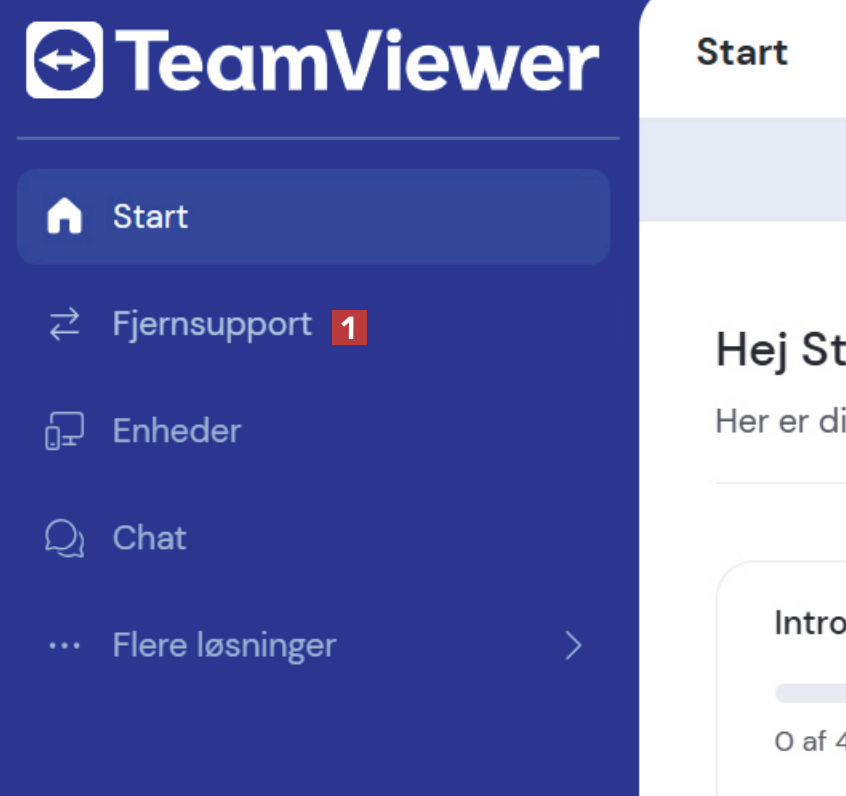The image size is (846, 796).
Task: Click the subtitle text starting with Her er
Action: (x=780, y=422)
